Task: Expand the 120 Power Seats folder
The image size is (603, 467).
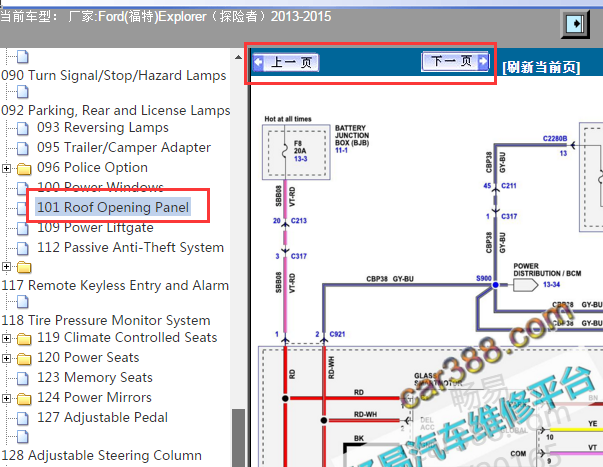Action: click(x=6, y=358)
